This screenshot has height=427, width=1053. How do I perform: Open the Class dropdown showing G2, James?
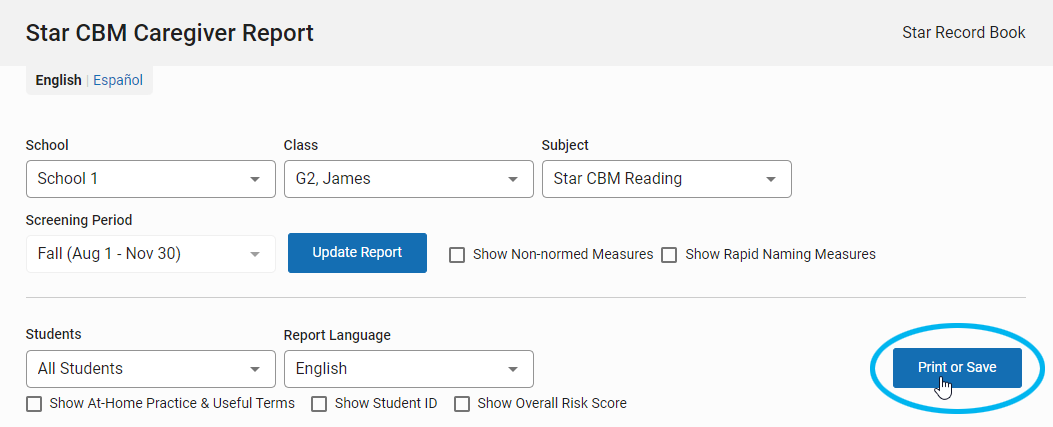(x=409, y=179)
